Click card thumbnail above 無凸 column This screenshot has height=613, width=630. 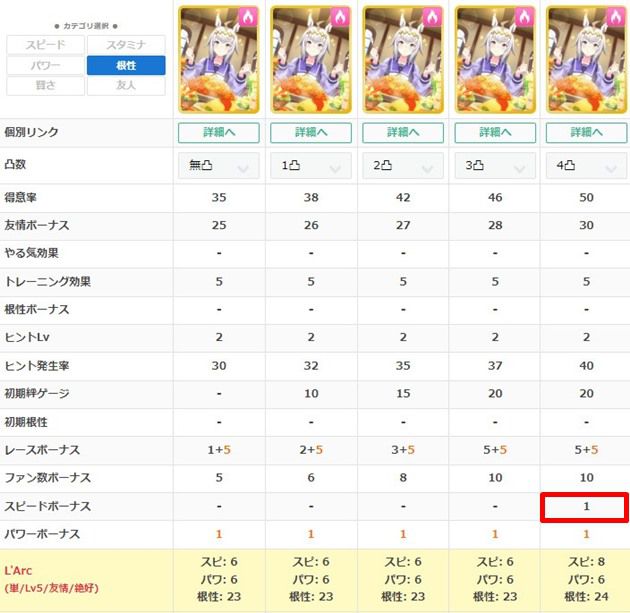coord(219,59)
